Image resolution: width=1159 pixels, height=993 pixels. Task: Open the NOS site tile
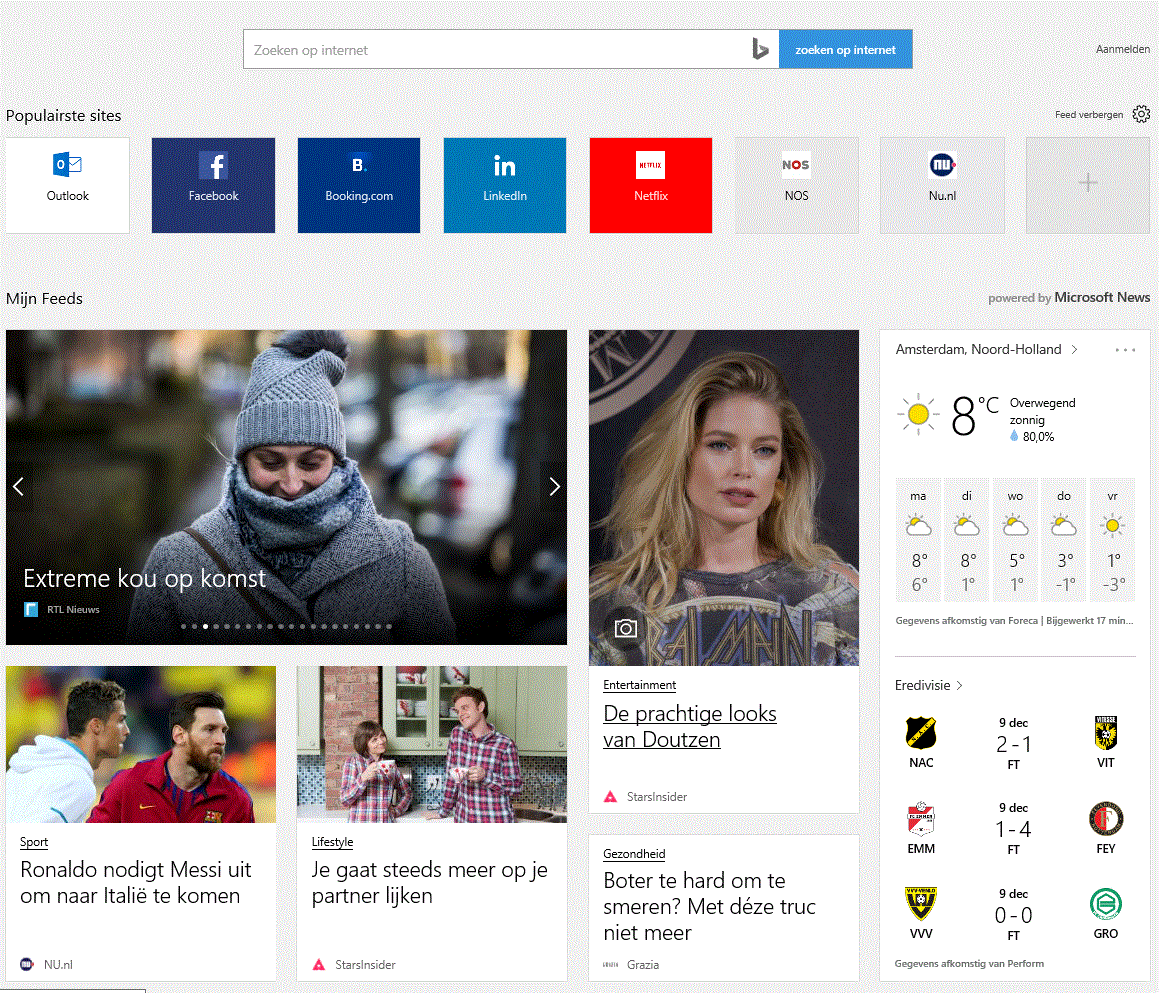pos(796,185)
